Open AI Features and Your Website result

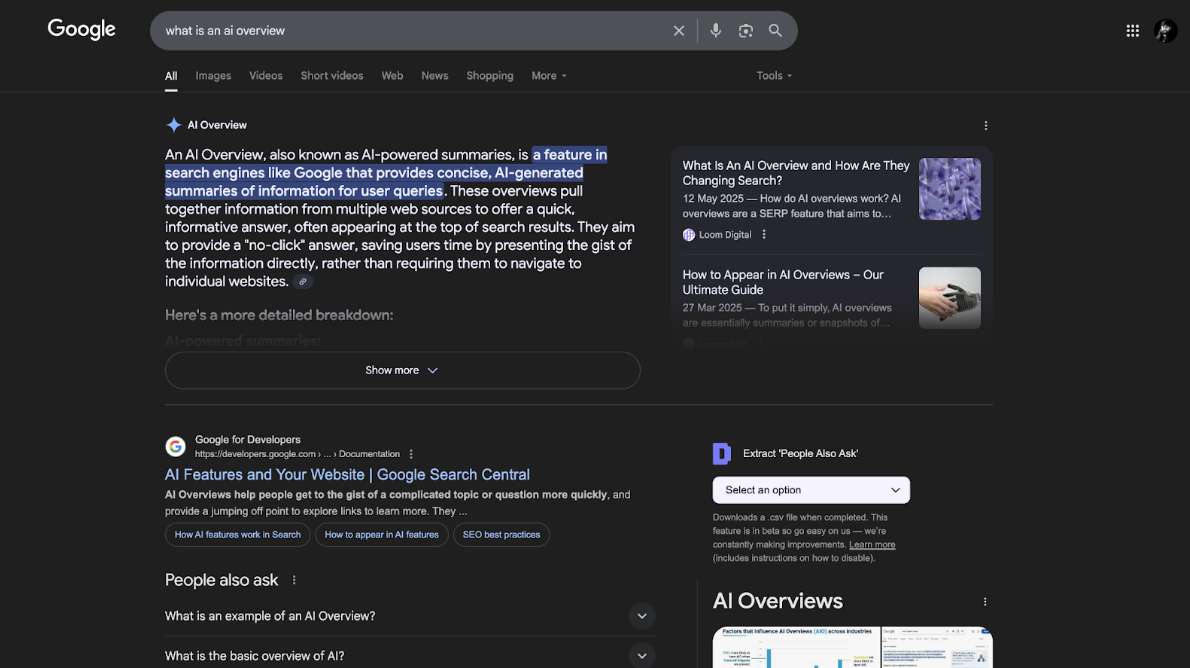pyautogui.click(x=347, y=474)
